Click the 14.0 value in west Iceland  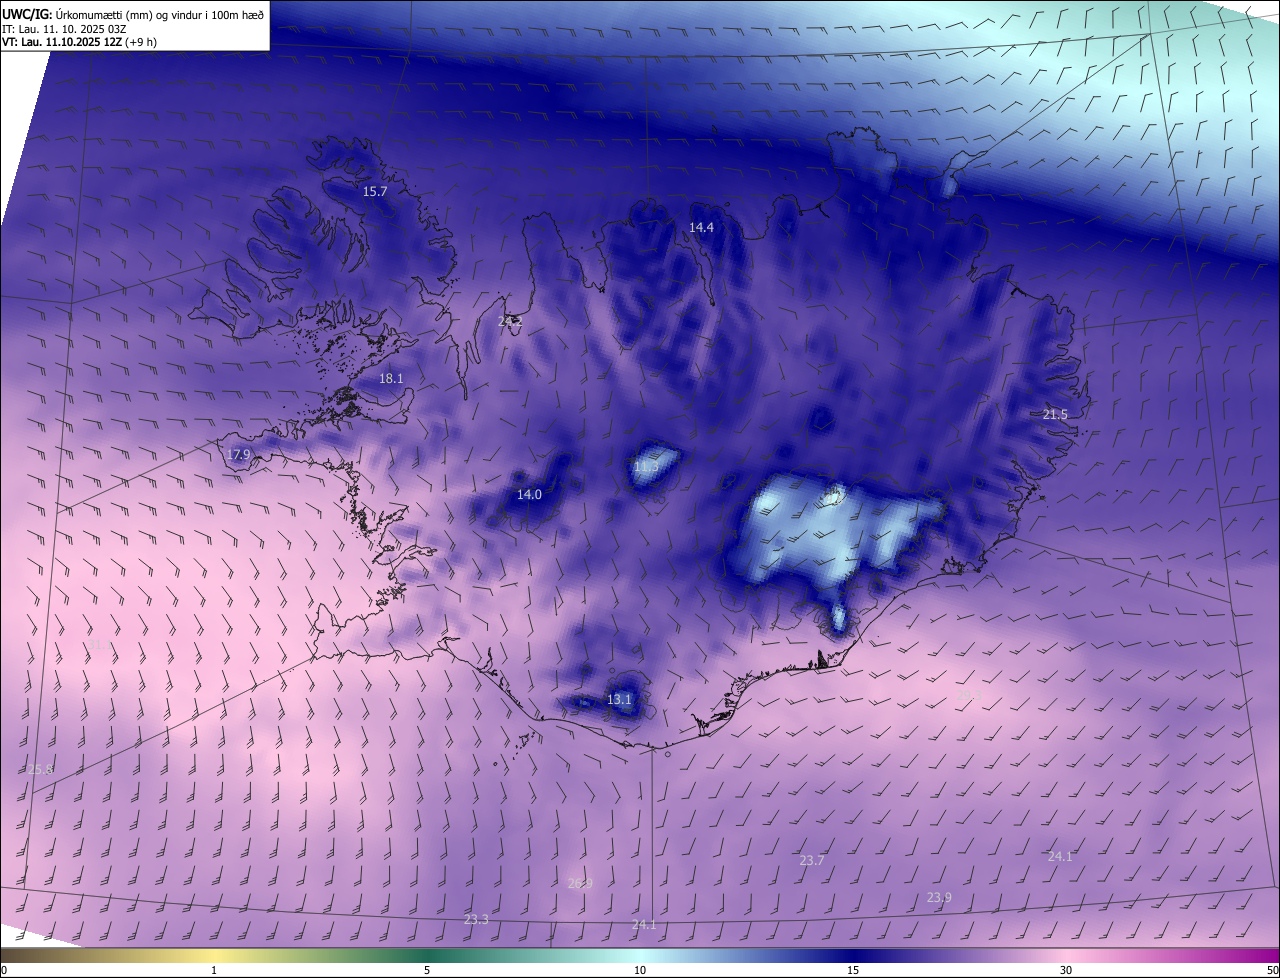pos(529,495)
